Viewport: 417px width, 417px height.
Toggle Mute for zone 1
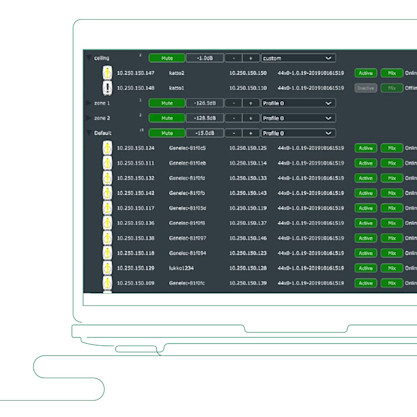(x=167, y=103)
